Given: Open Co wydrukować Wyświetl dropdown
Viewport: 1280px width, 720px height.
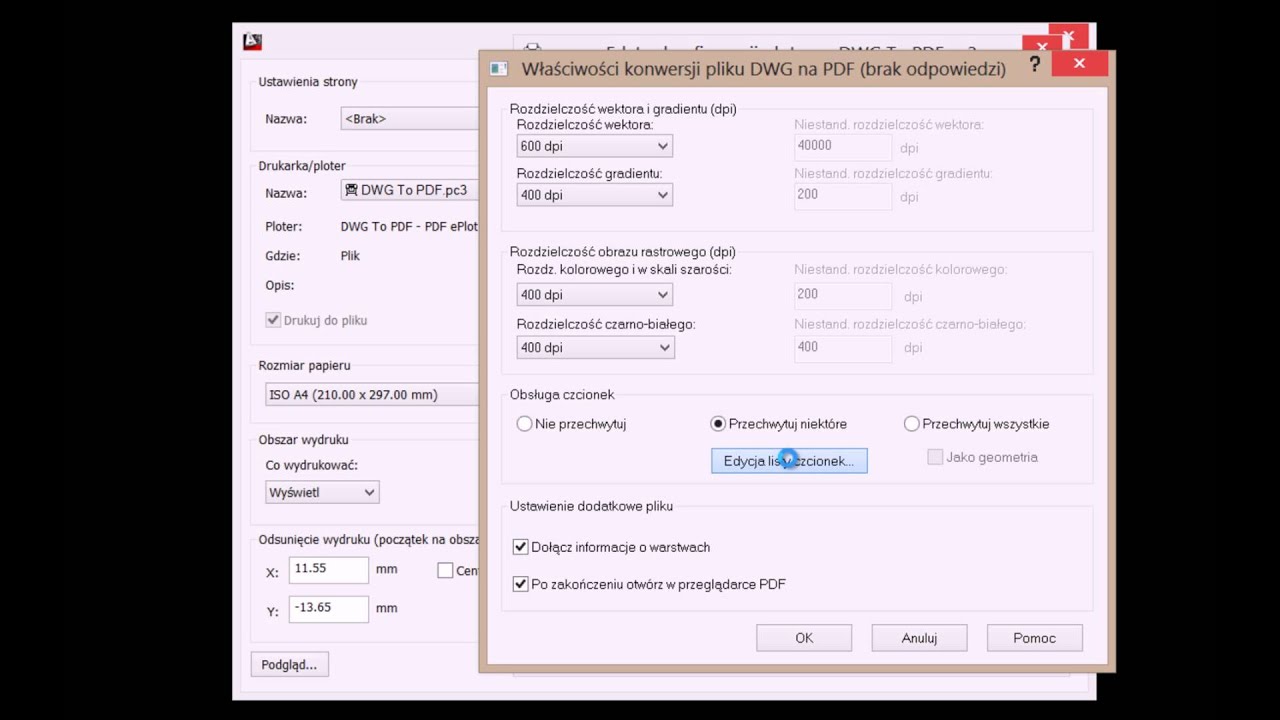Looking at the screenshot, I should [322, 492].
